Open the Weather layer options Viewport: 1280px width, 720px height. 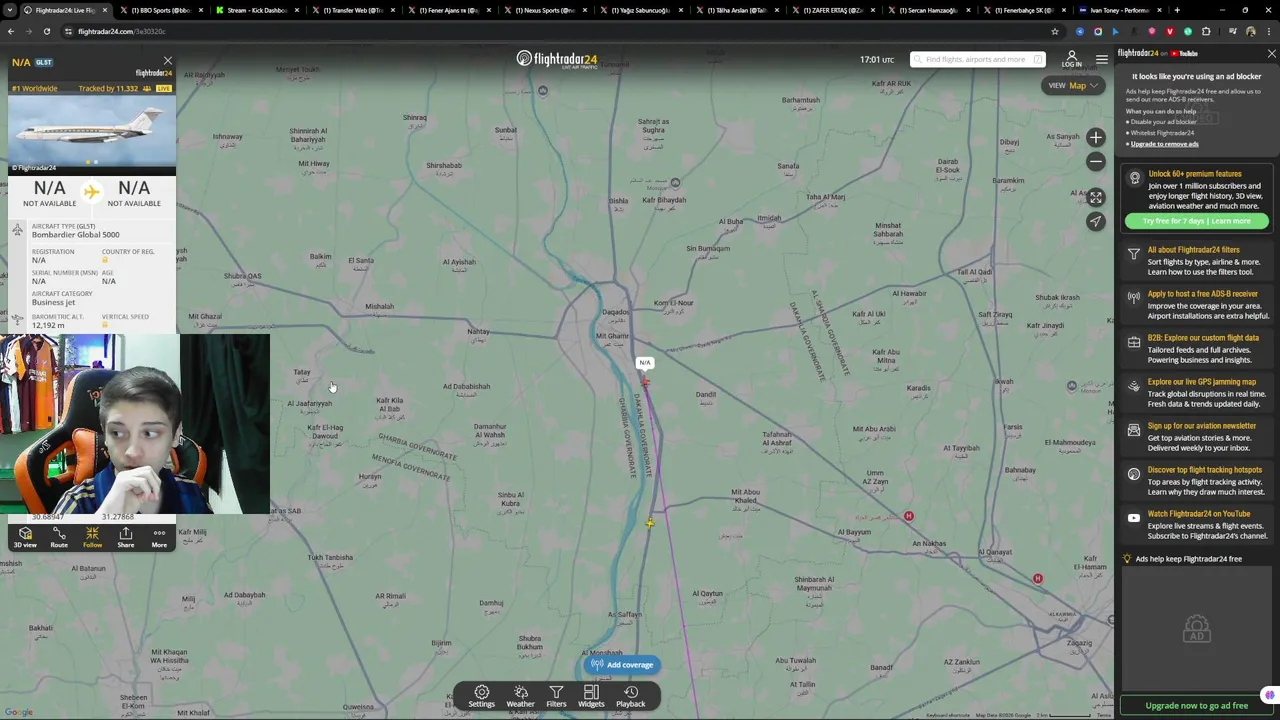(x=520, y=696)
